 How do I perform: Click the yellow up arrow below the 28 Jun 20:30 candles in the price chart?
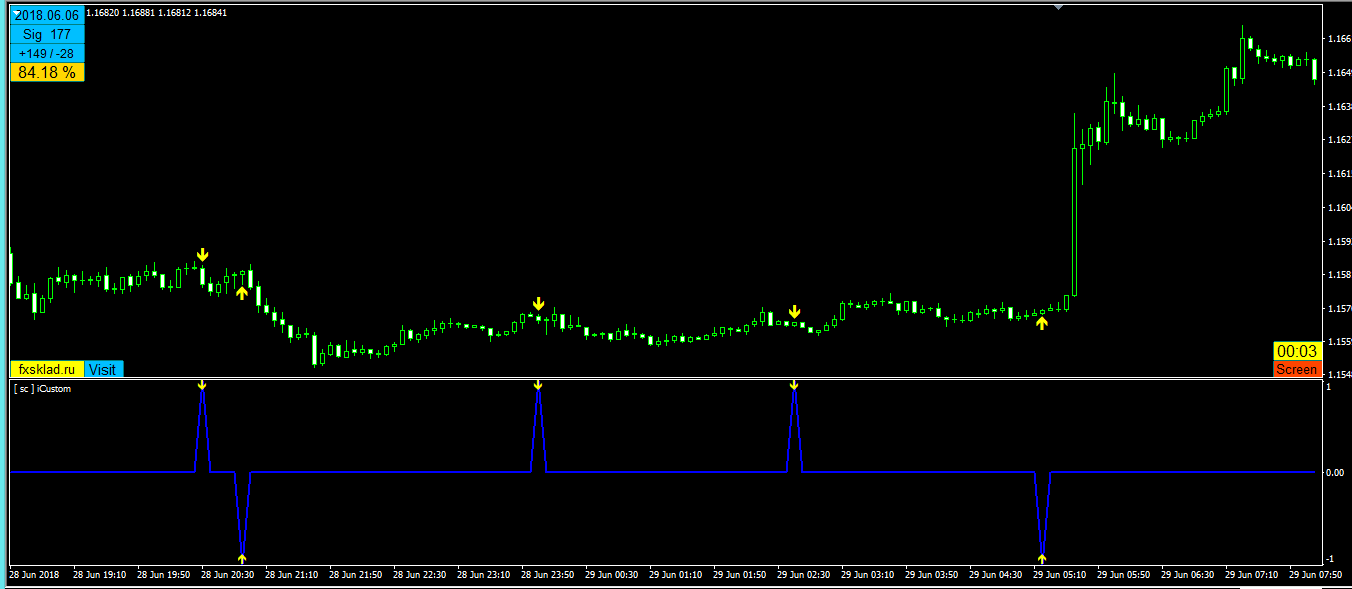click(x=241, y=292)
